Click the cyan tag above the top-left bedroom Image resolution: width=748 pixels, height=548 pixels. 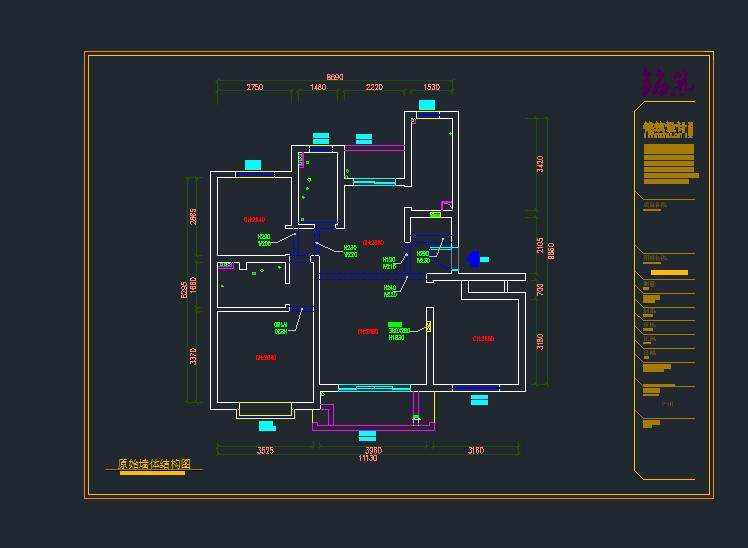[x=253, y=165]
